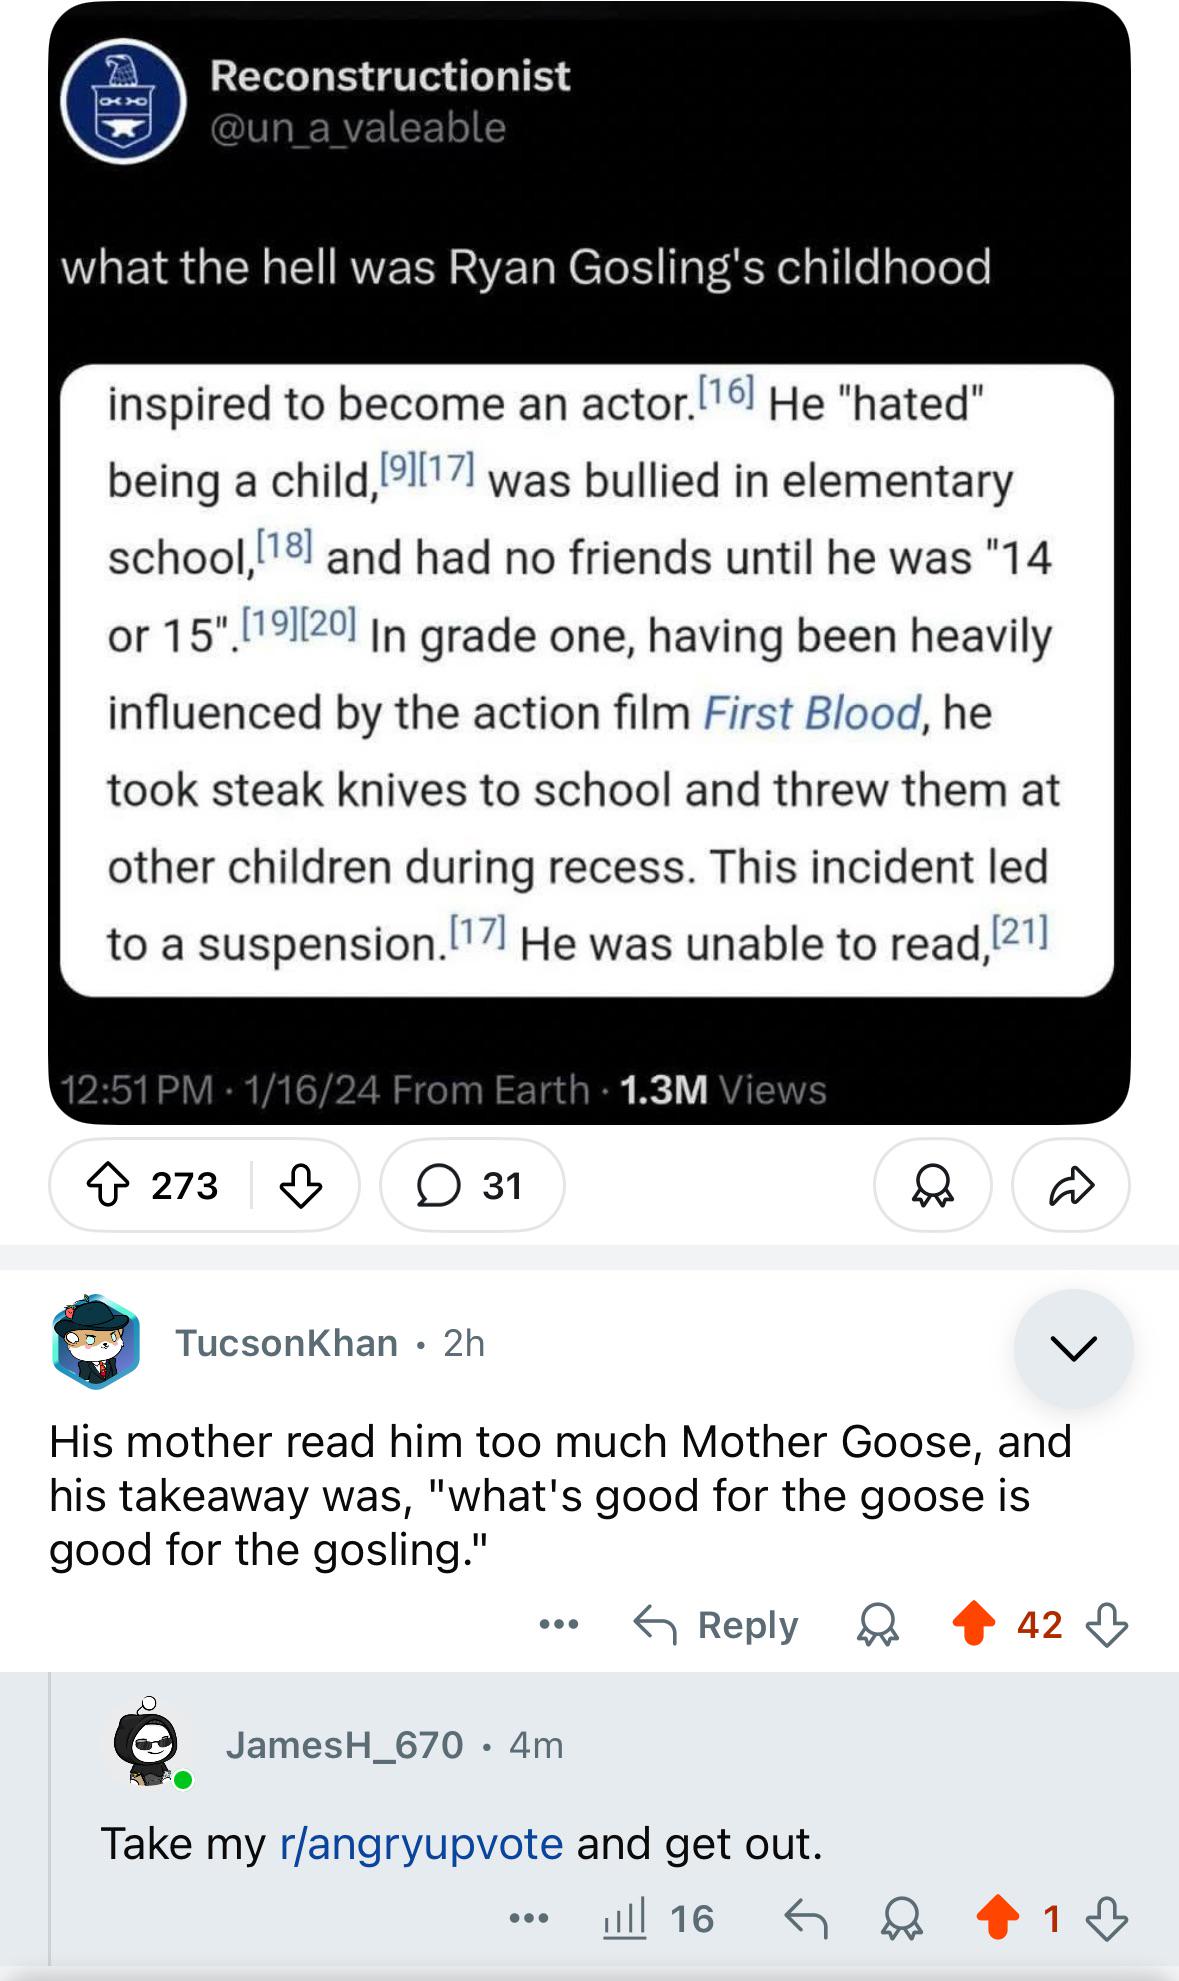Screen dimensions: 1179x1981
Task: Open the TucsonKhan username link
Action: pos(287,1343)
